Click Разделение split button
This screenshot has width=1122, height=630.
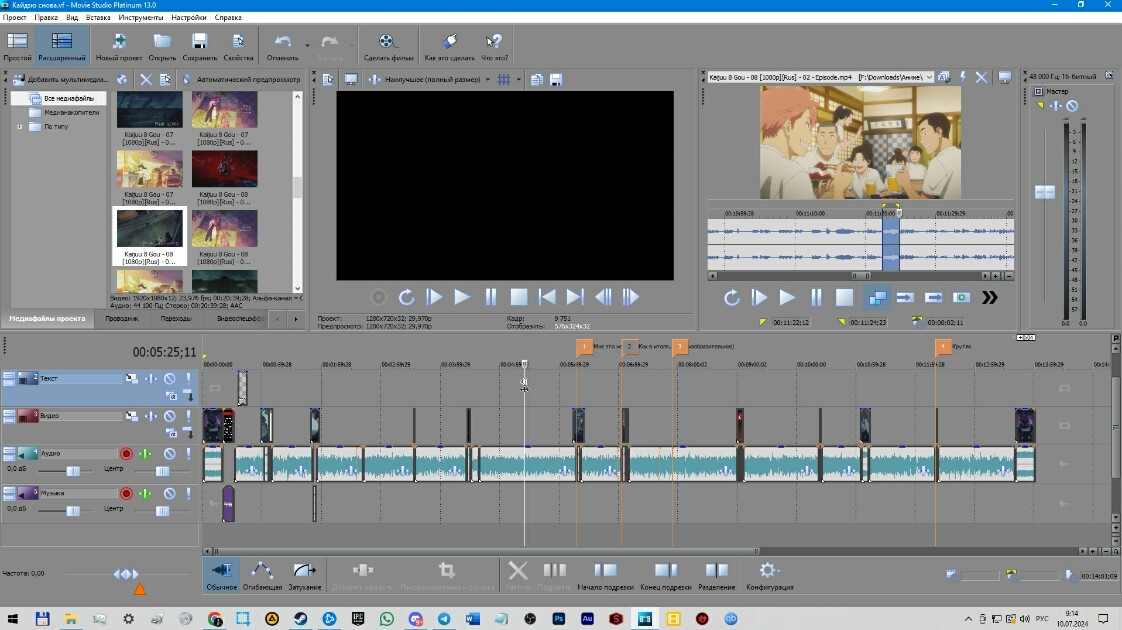(716, 576)
